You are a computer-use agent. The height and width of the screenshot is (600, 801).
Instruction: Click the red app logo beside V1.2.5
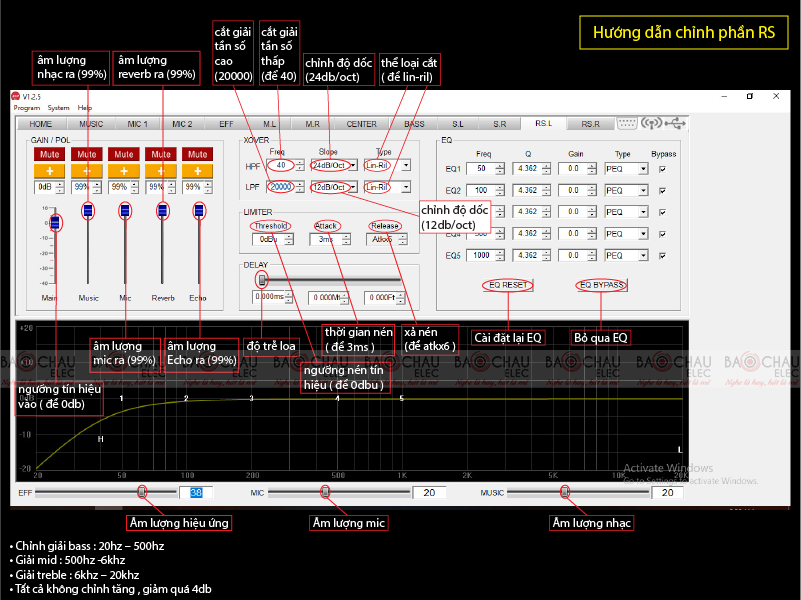[15, 97]
